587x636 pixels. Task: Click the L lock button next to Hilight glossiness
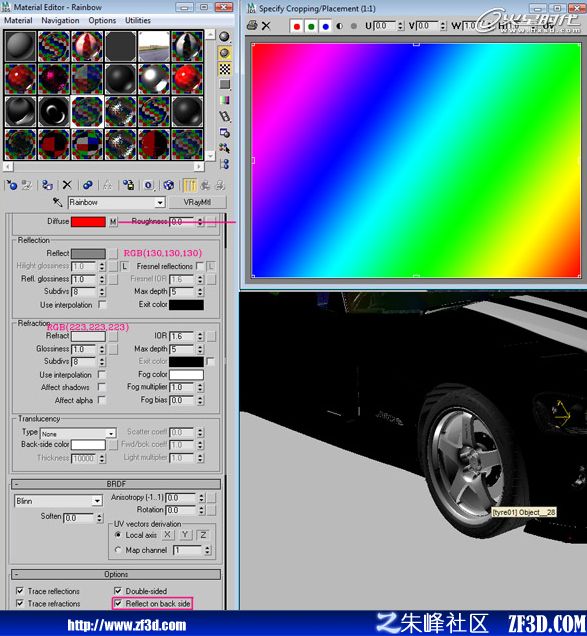point(125,266)
